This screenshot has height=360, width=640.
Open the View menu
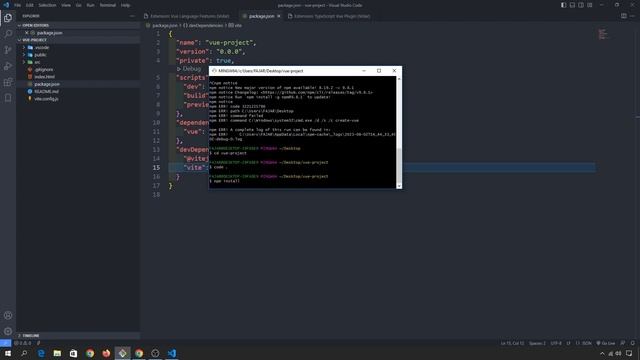click(66, 5)
